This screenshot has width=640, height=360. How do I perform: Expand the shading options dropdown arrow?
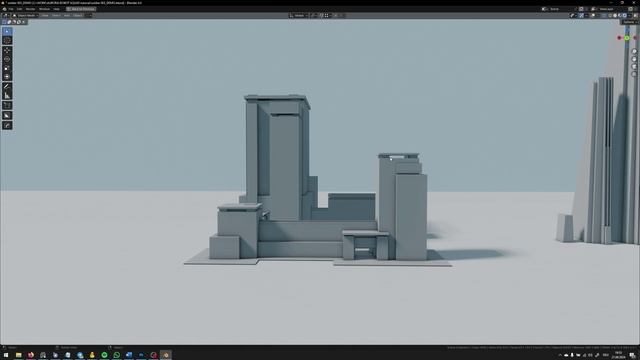[x=629, y=16]
